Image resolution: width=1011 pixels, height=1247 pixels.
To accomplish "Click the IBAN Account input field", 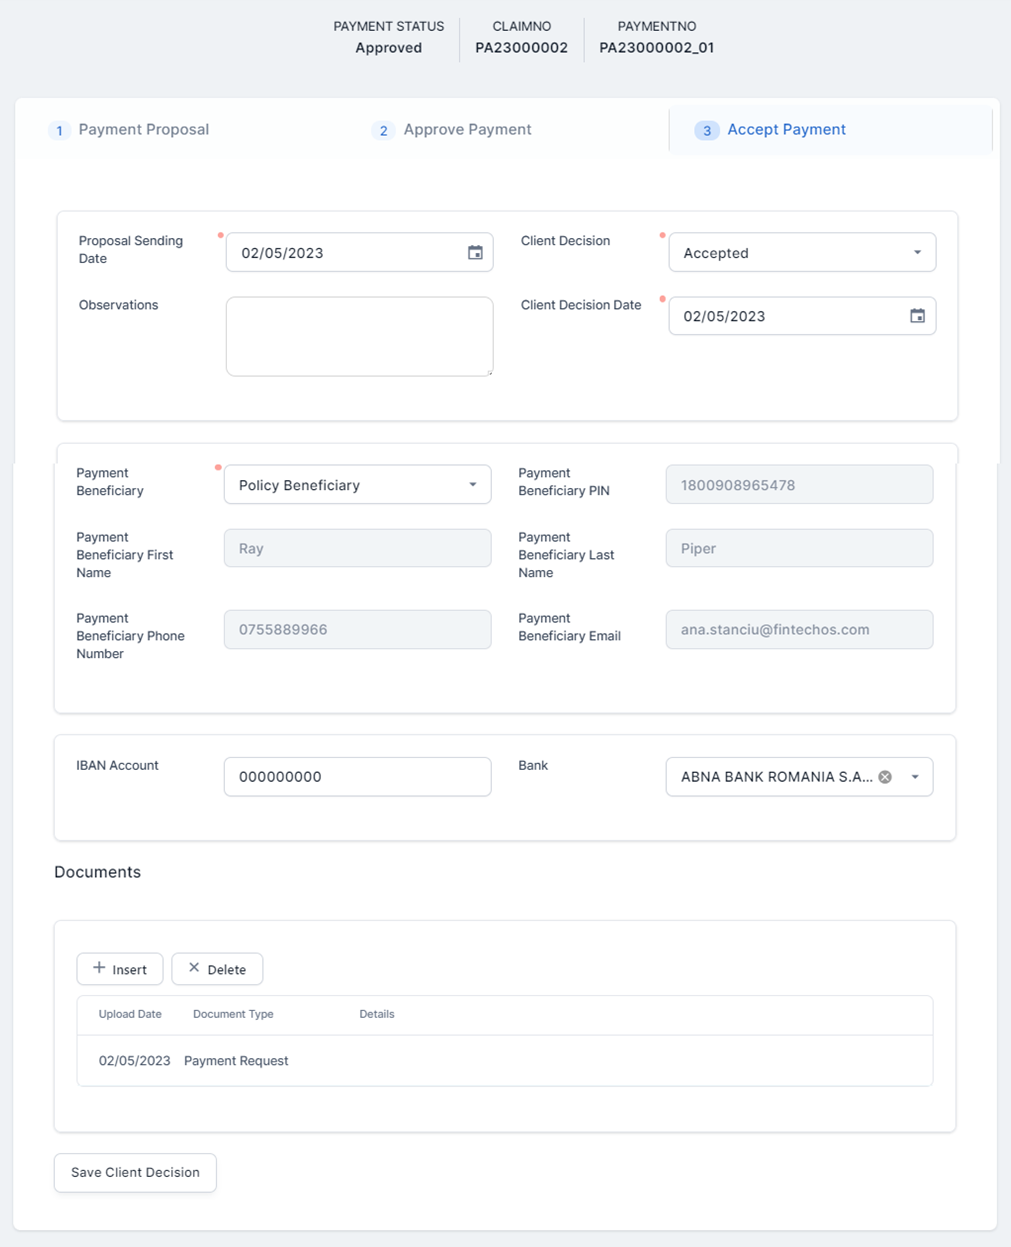I will click(x=357, y=777).
